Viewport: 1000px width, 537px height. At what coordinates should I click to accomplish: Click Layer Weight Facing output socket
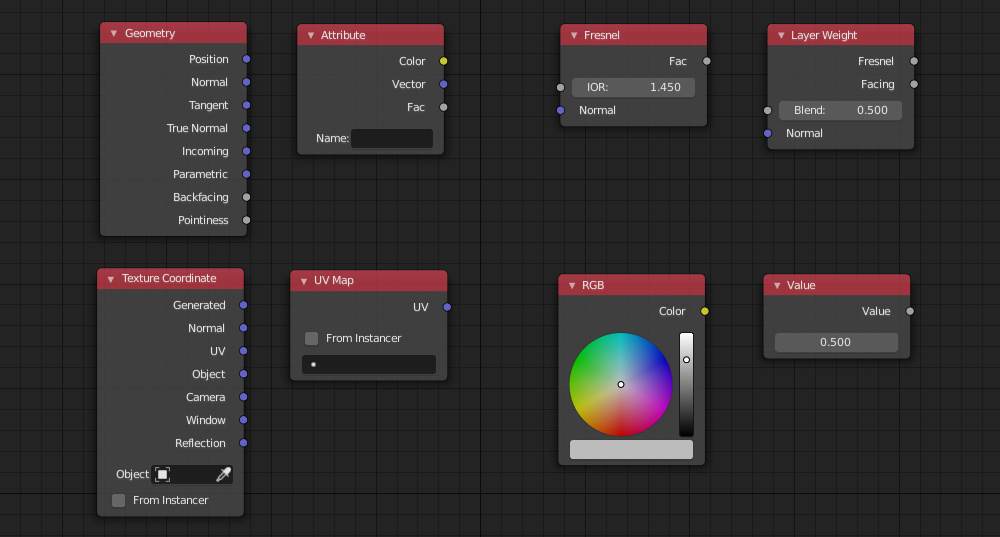click(x=914, y=84)
